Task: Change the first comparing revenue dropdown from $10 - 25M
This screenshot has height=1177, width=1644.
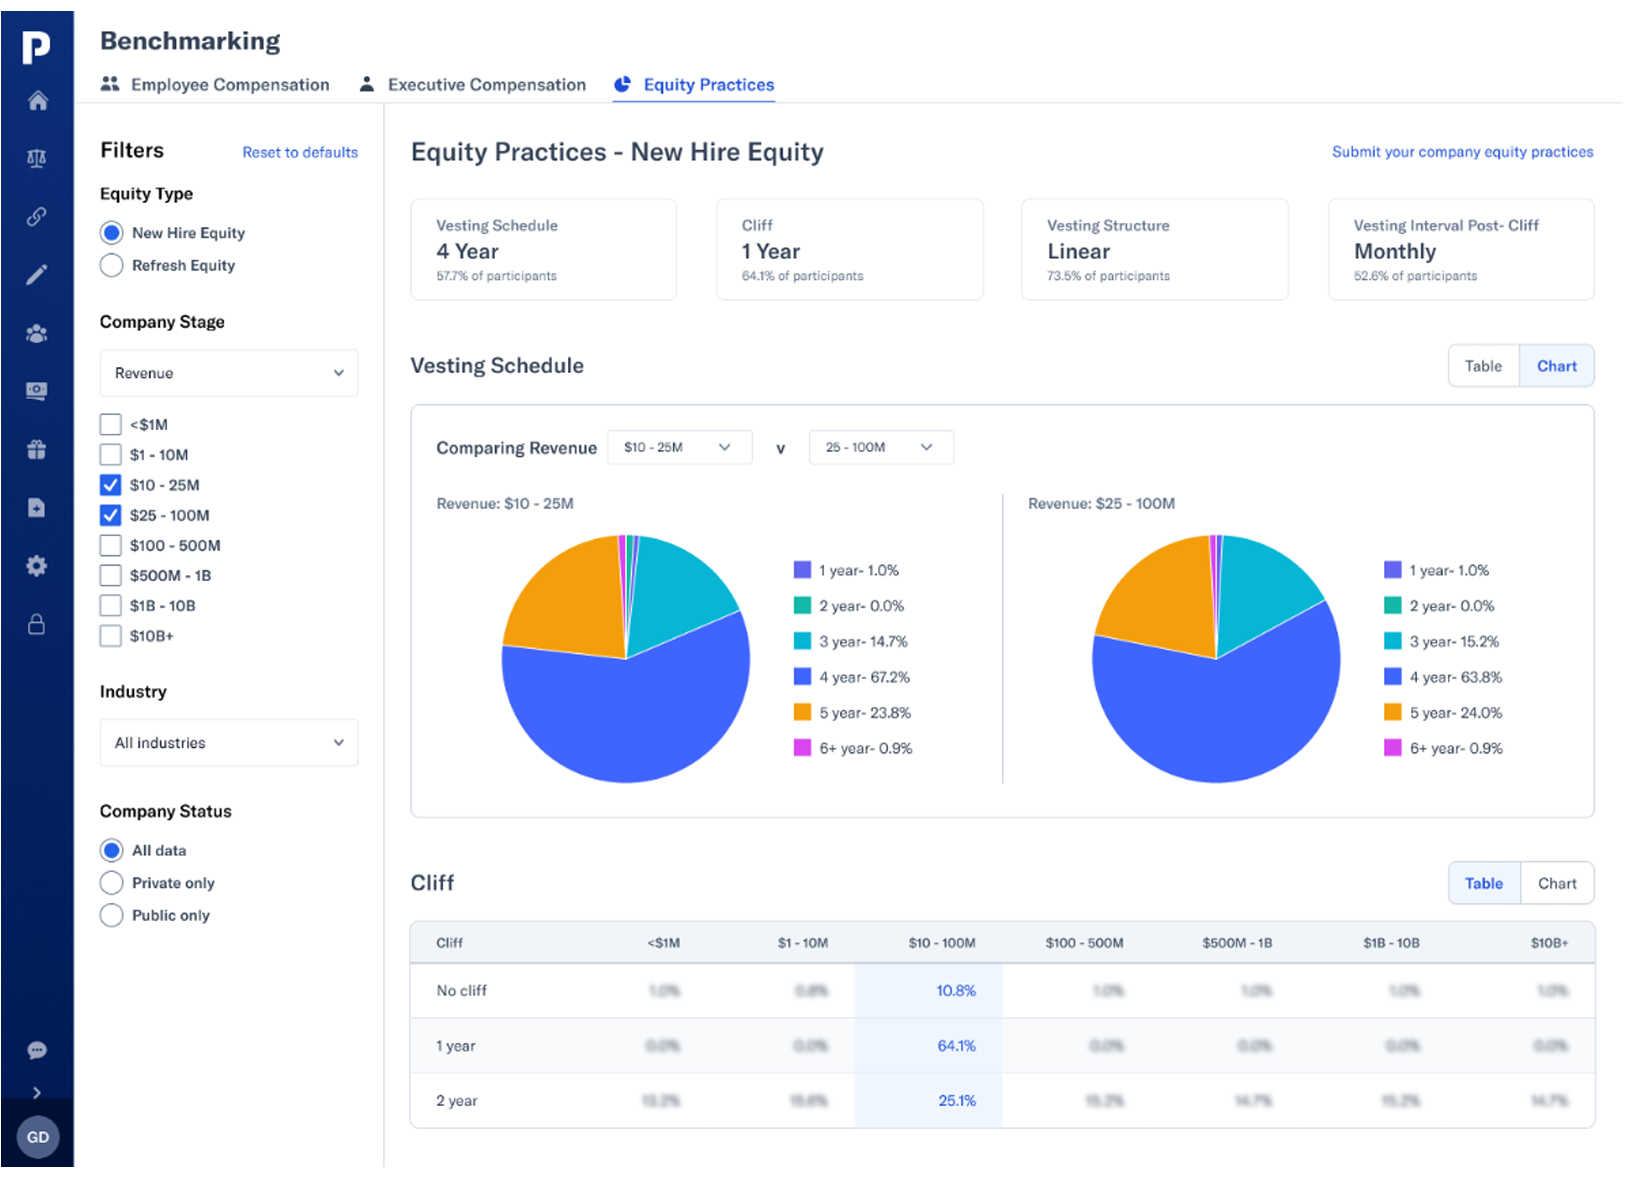Action: (x=679, y=447)
